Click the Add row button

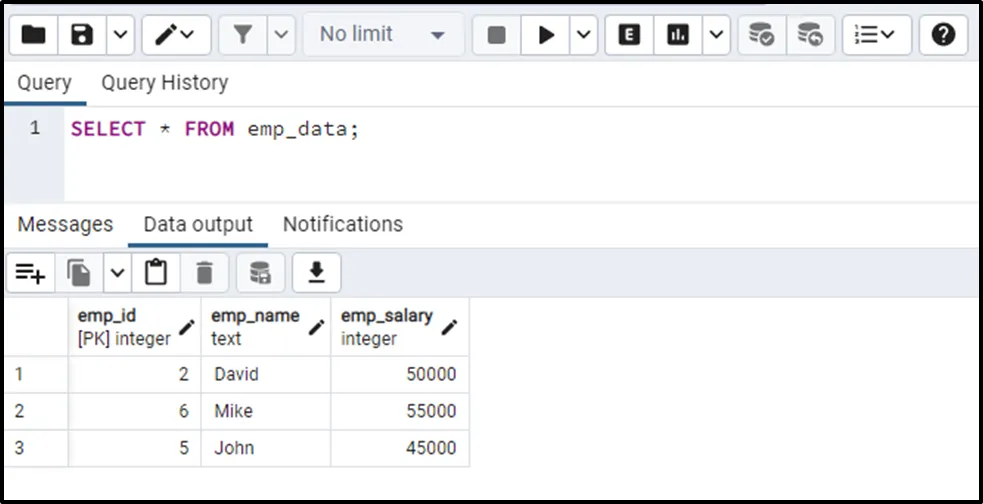[x=30, y=272]
